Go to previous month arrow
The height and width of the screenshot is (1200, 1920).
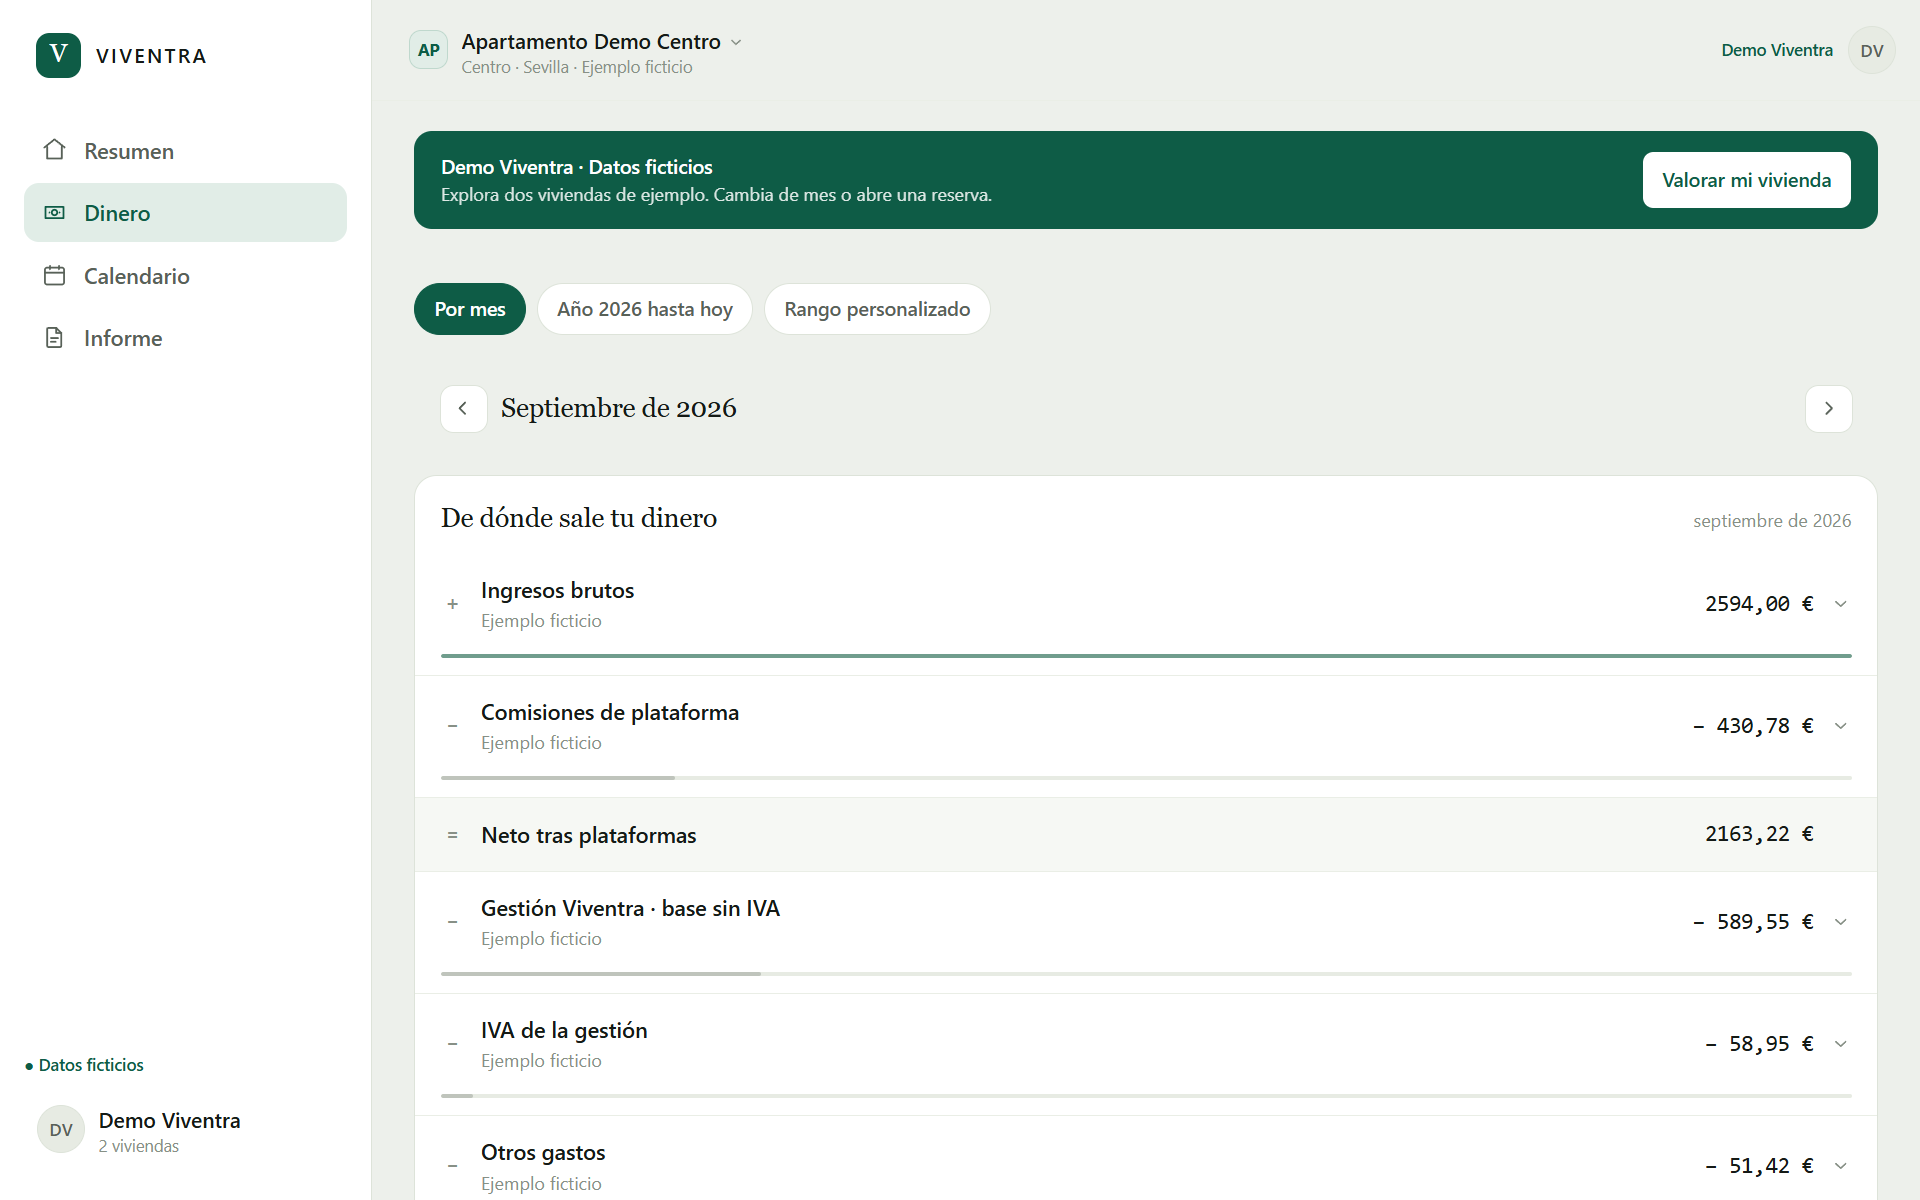(x=463, y=408)
